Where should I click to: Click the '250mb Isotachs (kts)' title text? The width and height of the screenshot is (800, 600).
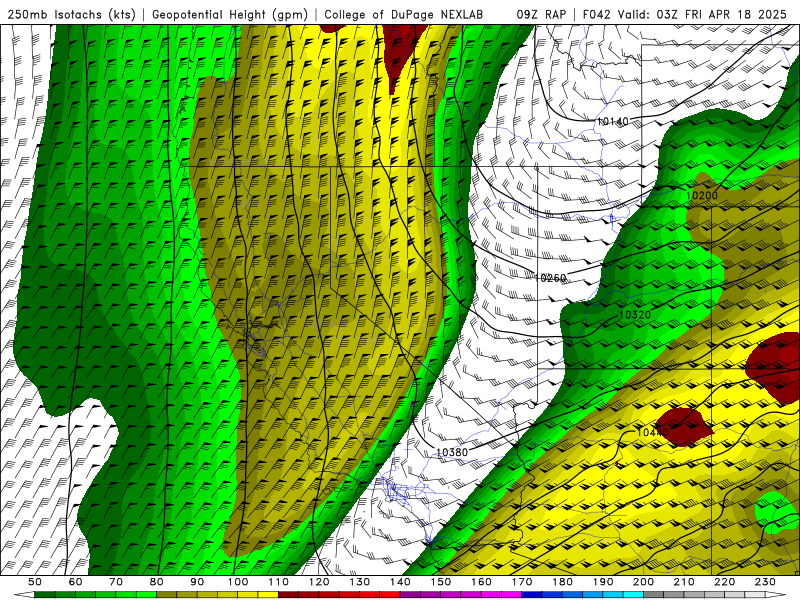(71, 14)
